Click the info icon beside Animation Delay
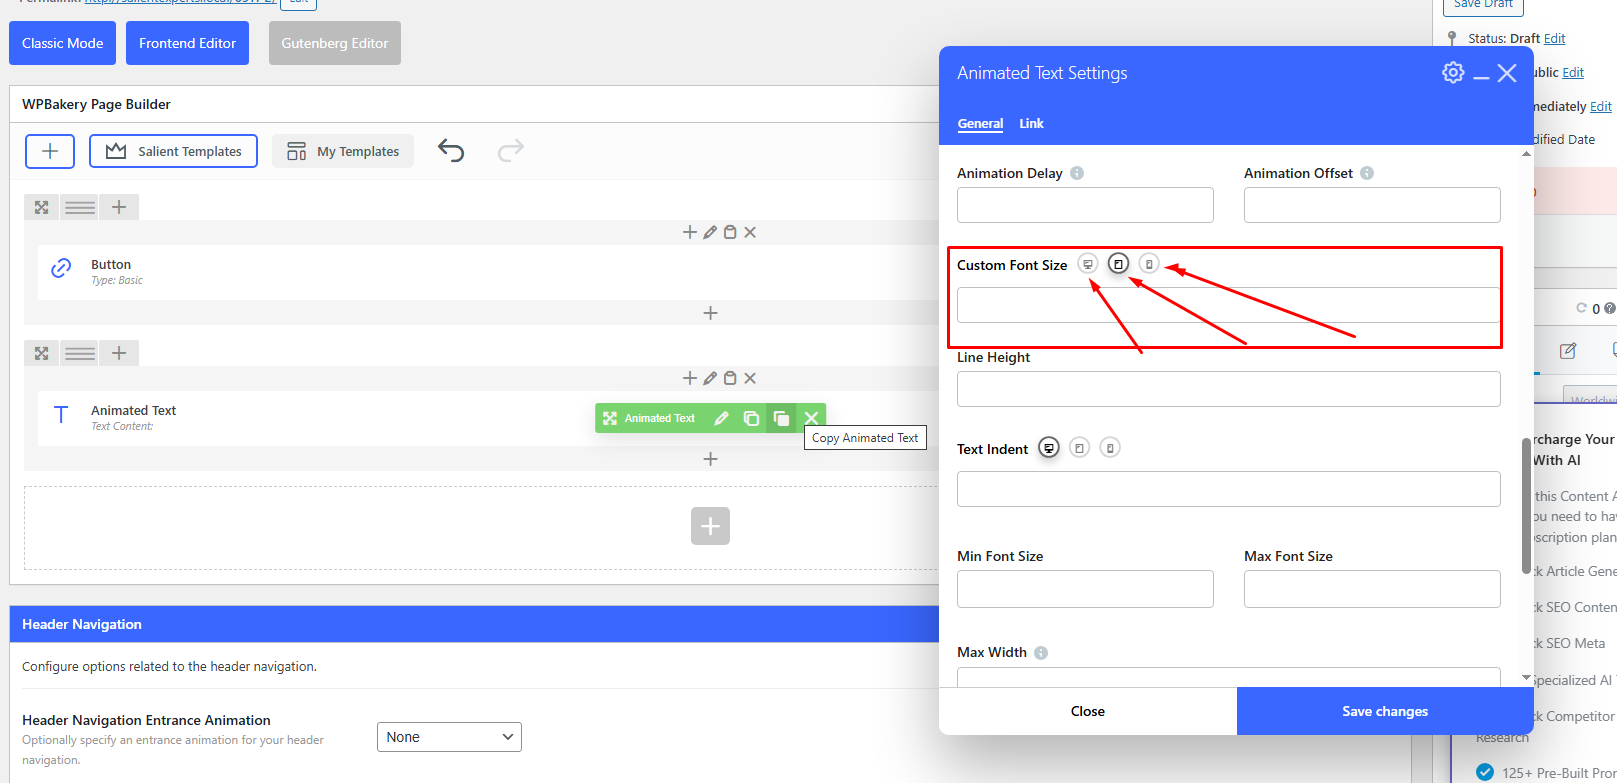1617x783 pixels. 1077,173
